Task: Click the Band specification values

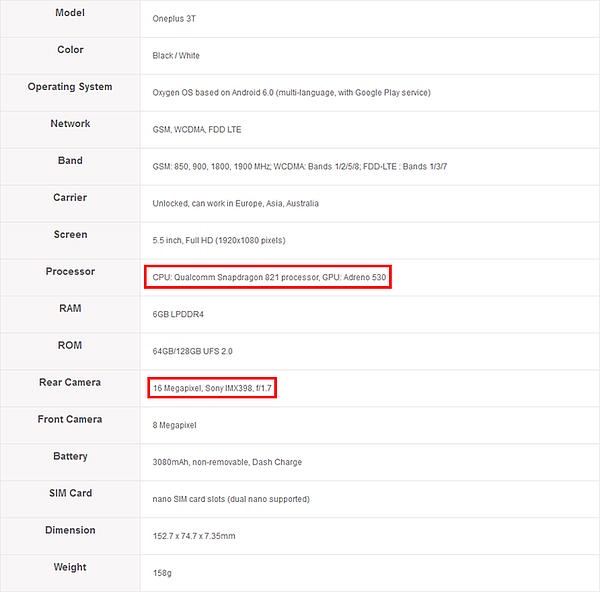Action: coord(300,166)
